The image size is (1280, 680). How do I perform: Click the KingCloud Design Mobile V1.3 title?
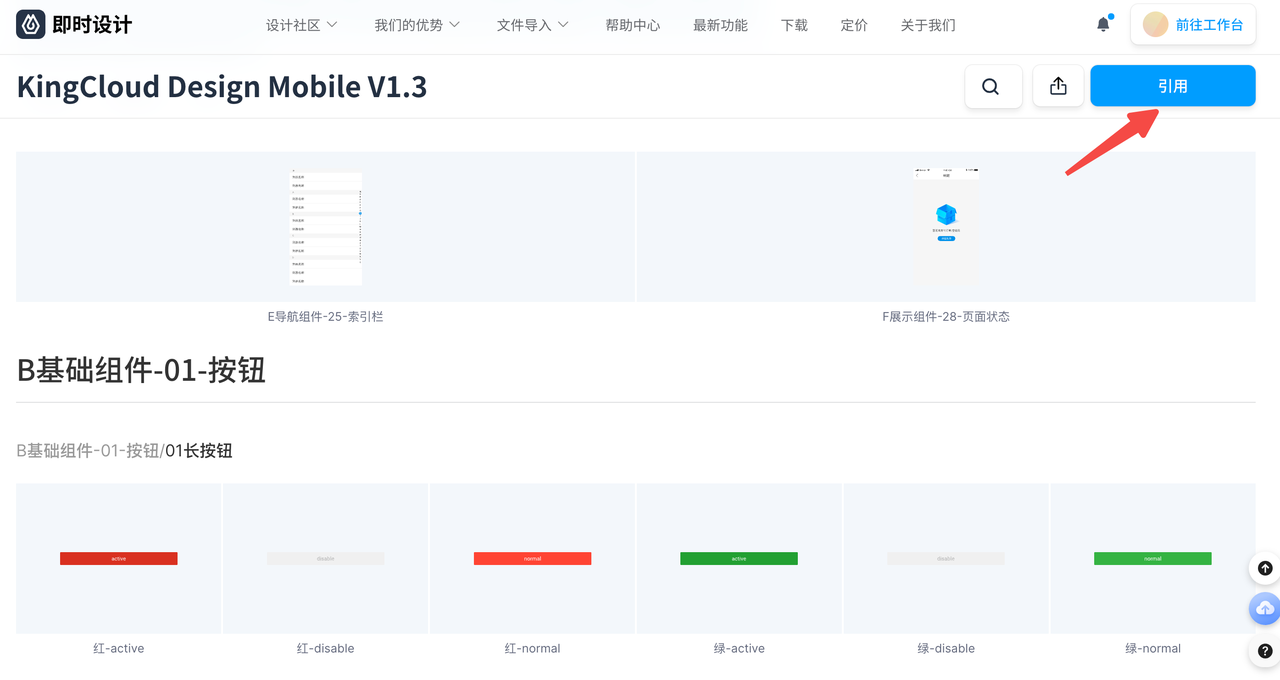click(222, 87)
